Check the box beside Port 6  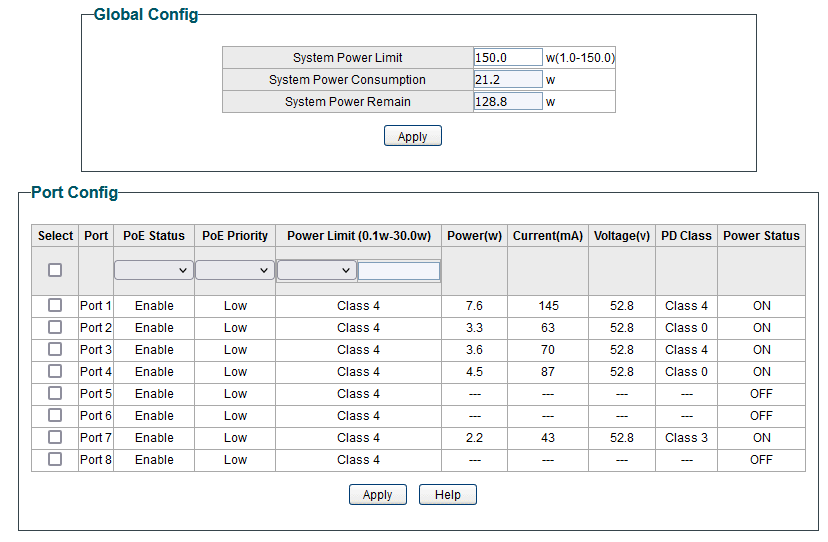55,415
